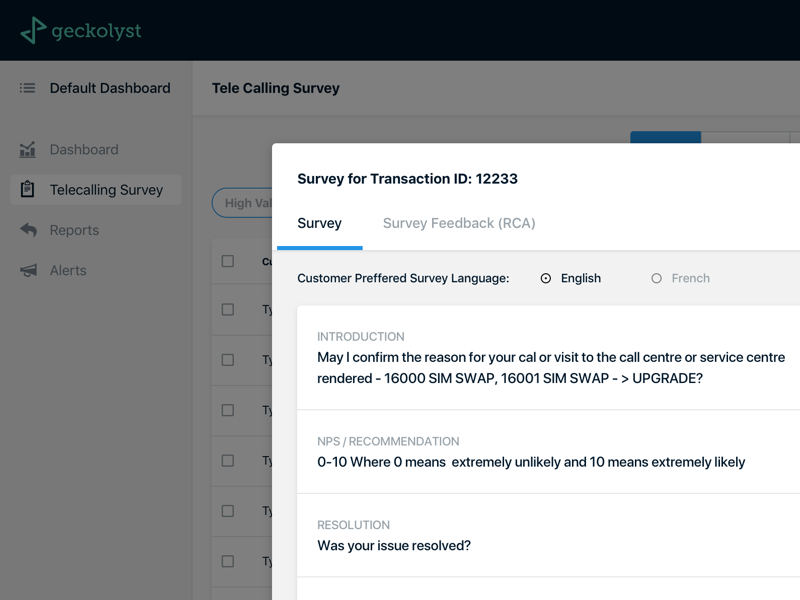
Task: Click the blue button above the dialog
Action: click(665, 137)
